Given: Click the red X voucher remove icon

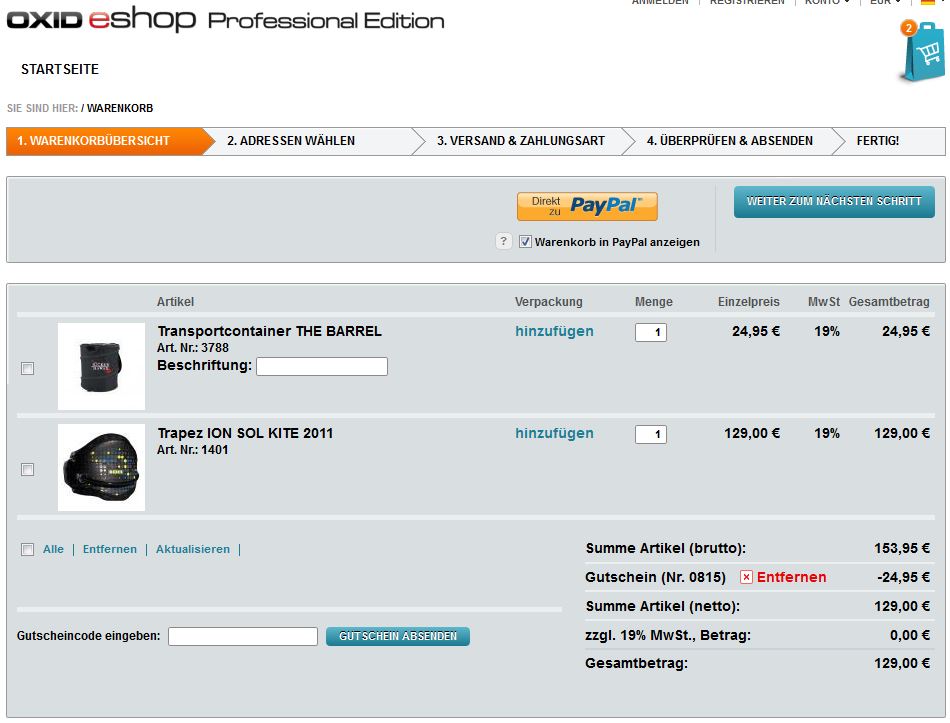Looking at the screenshot, I should 746,577.
